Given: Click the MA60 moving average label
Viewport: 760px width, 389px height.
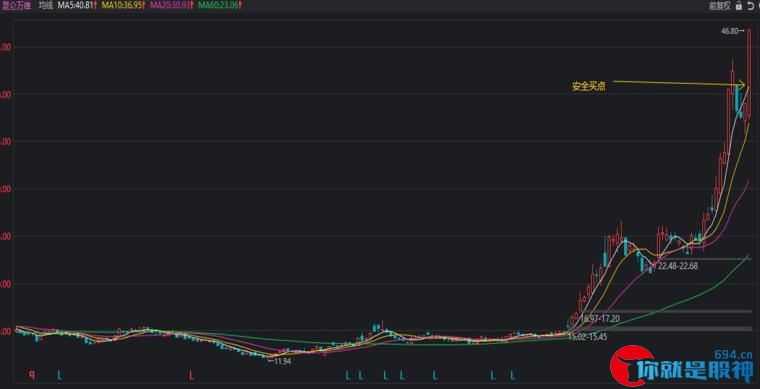Looking at the screenshot, I should tap(221, 6).
